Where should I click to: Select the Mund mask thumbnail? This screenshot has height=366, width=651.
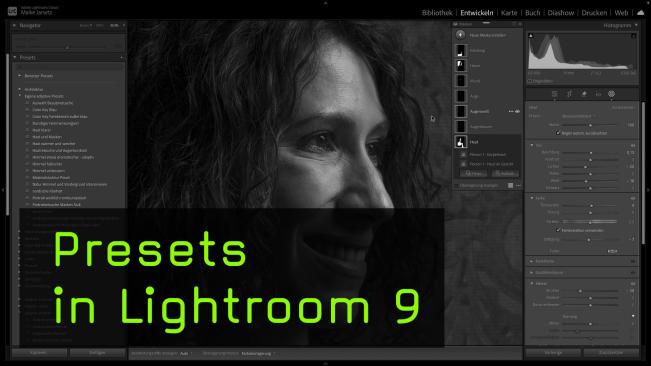(460, 81)
